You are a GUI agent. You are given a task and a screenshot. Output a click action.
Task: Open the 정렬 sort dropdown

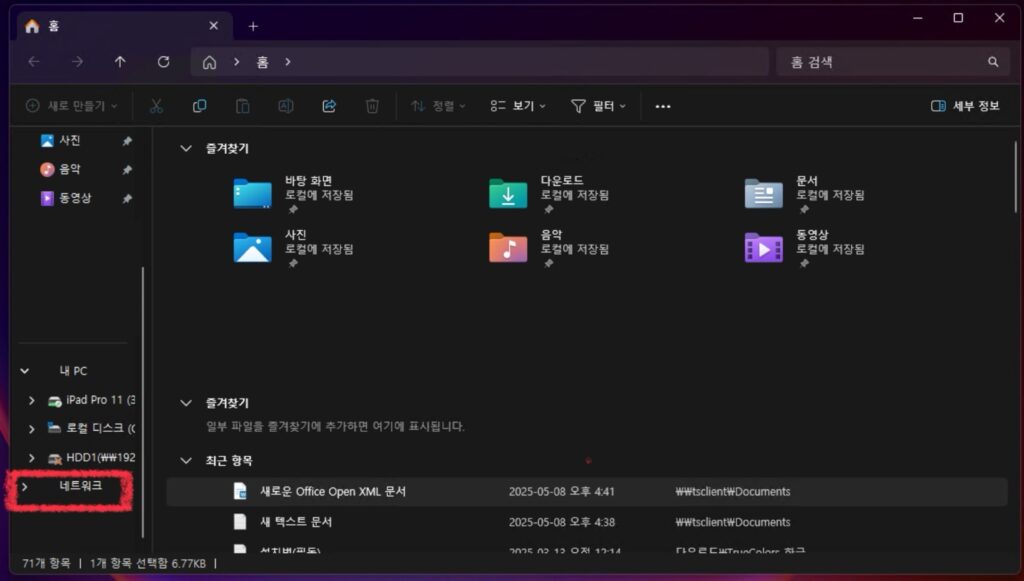[x=438, y=106]
